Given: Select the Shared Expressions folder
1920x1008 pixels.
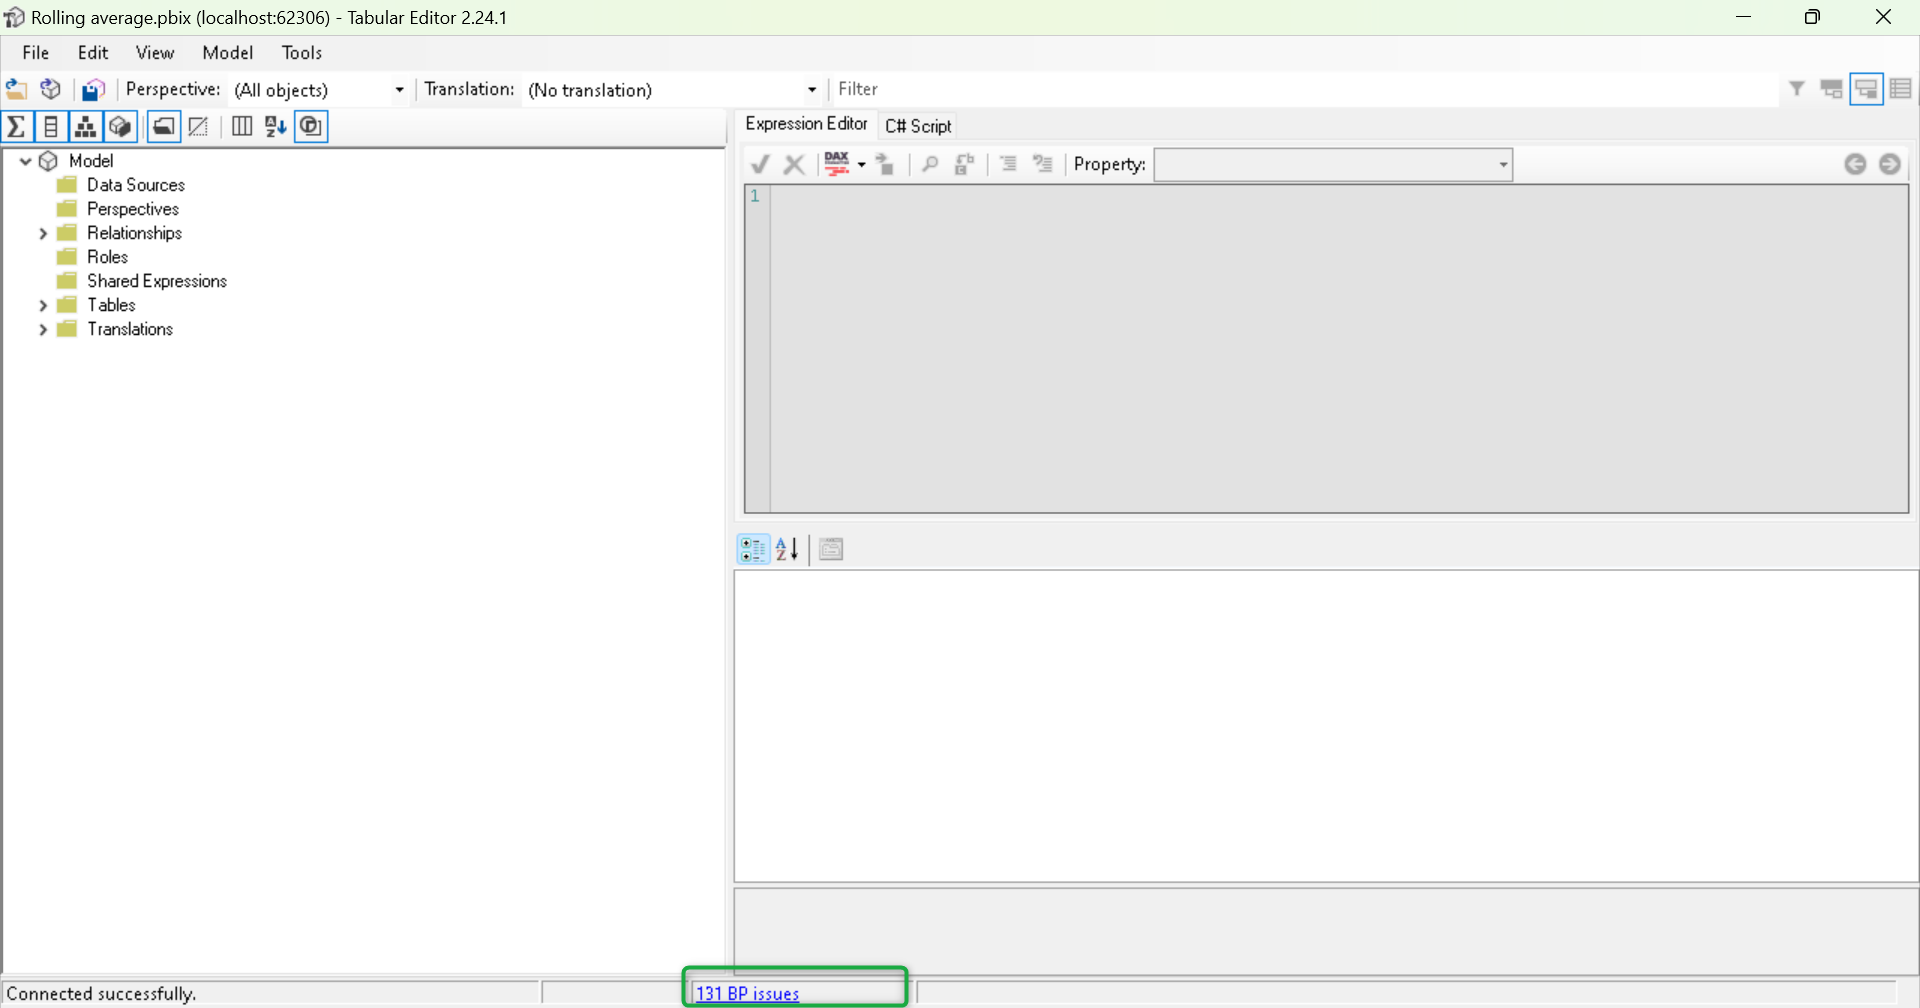Looking at the screenshot, I should tap(157, 281).
